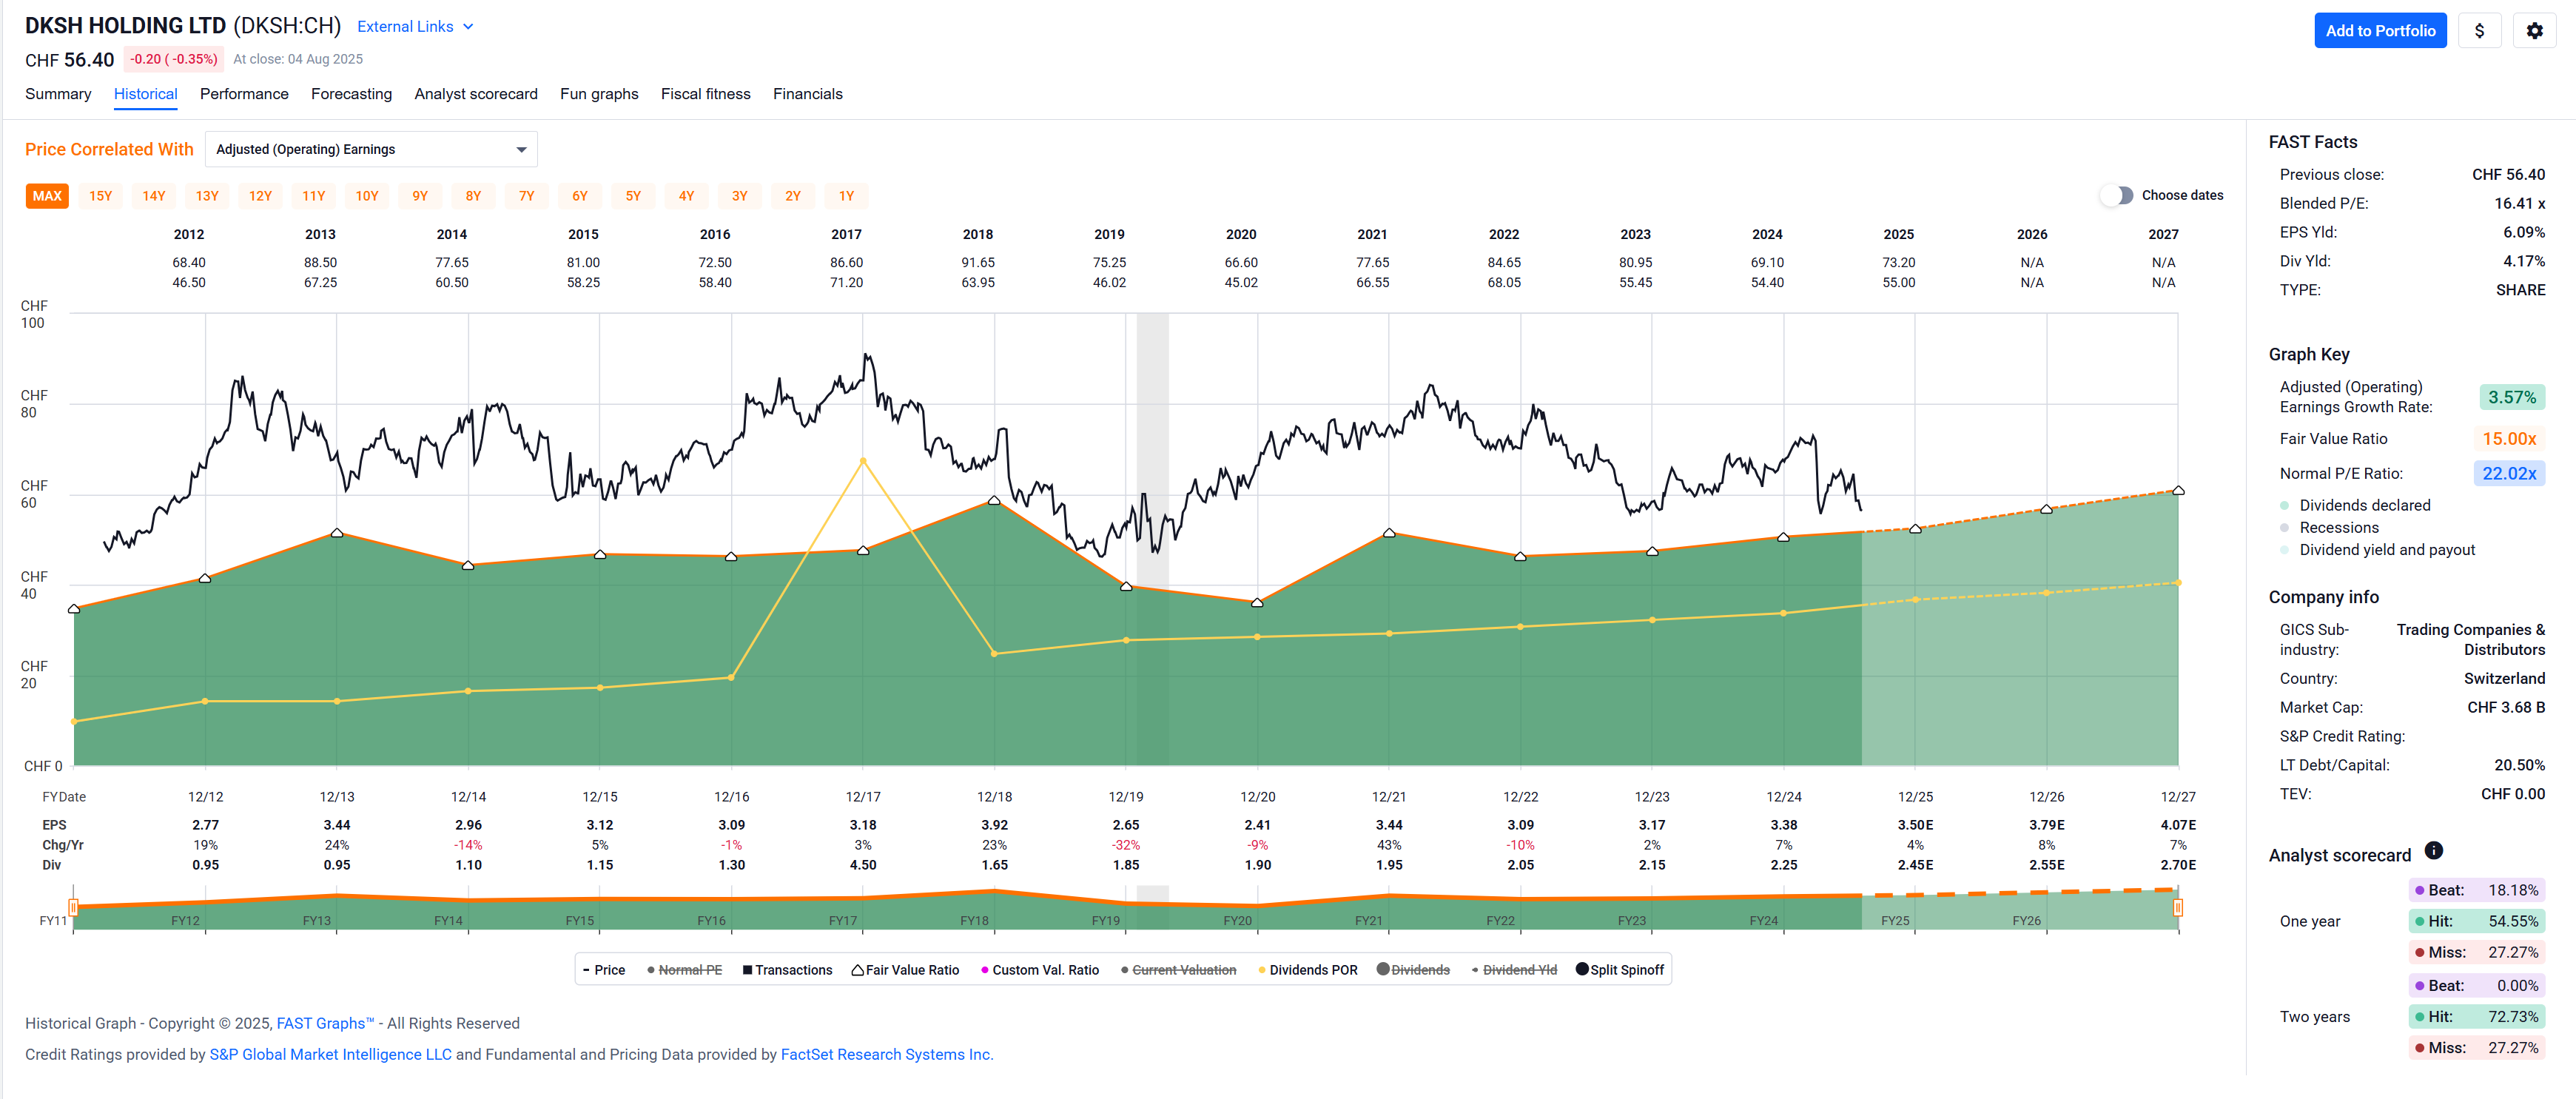This screenshot has height=1099, width=2576.
Task: Toggle Split Spinoff legend item
Action: click(x=1620, y=970)
